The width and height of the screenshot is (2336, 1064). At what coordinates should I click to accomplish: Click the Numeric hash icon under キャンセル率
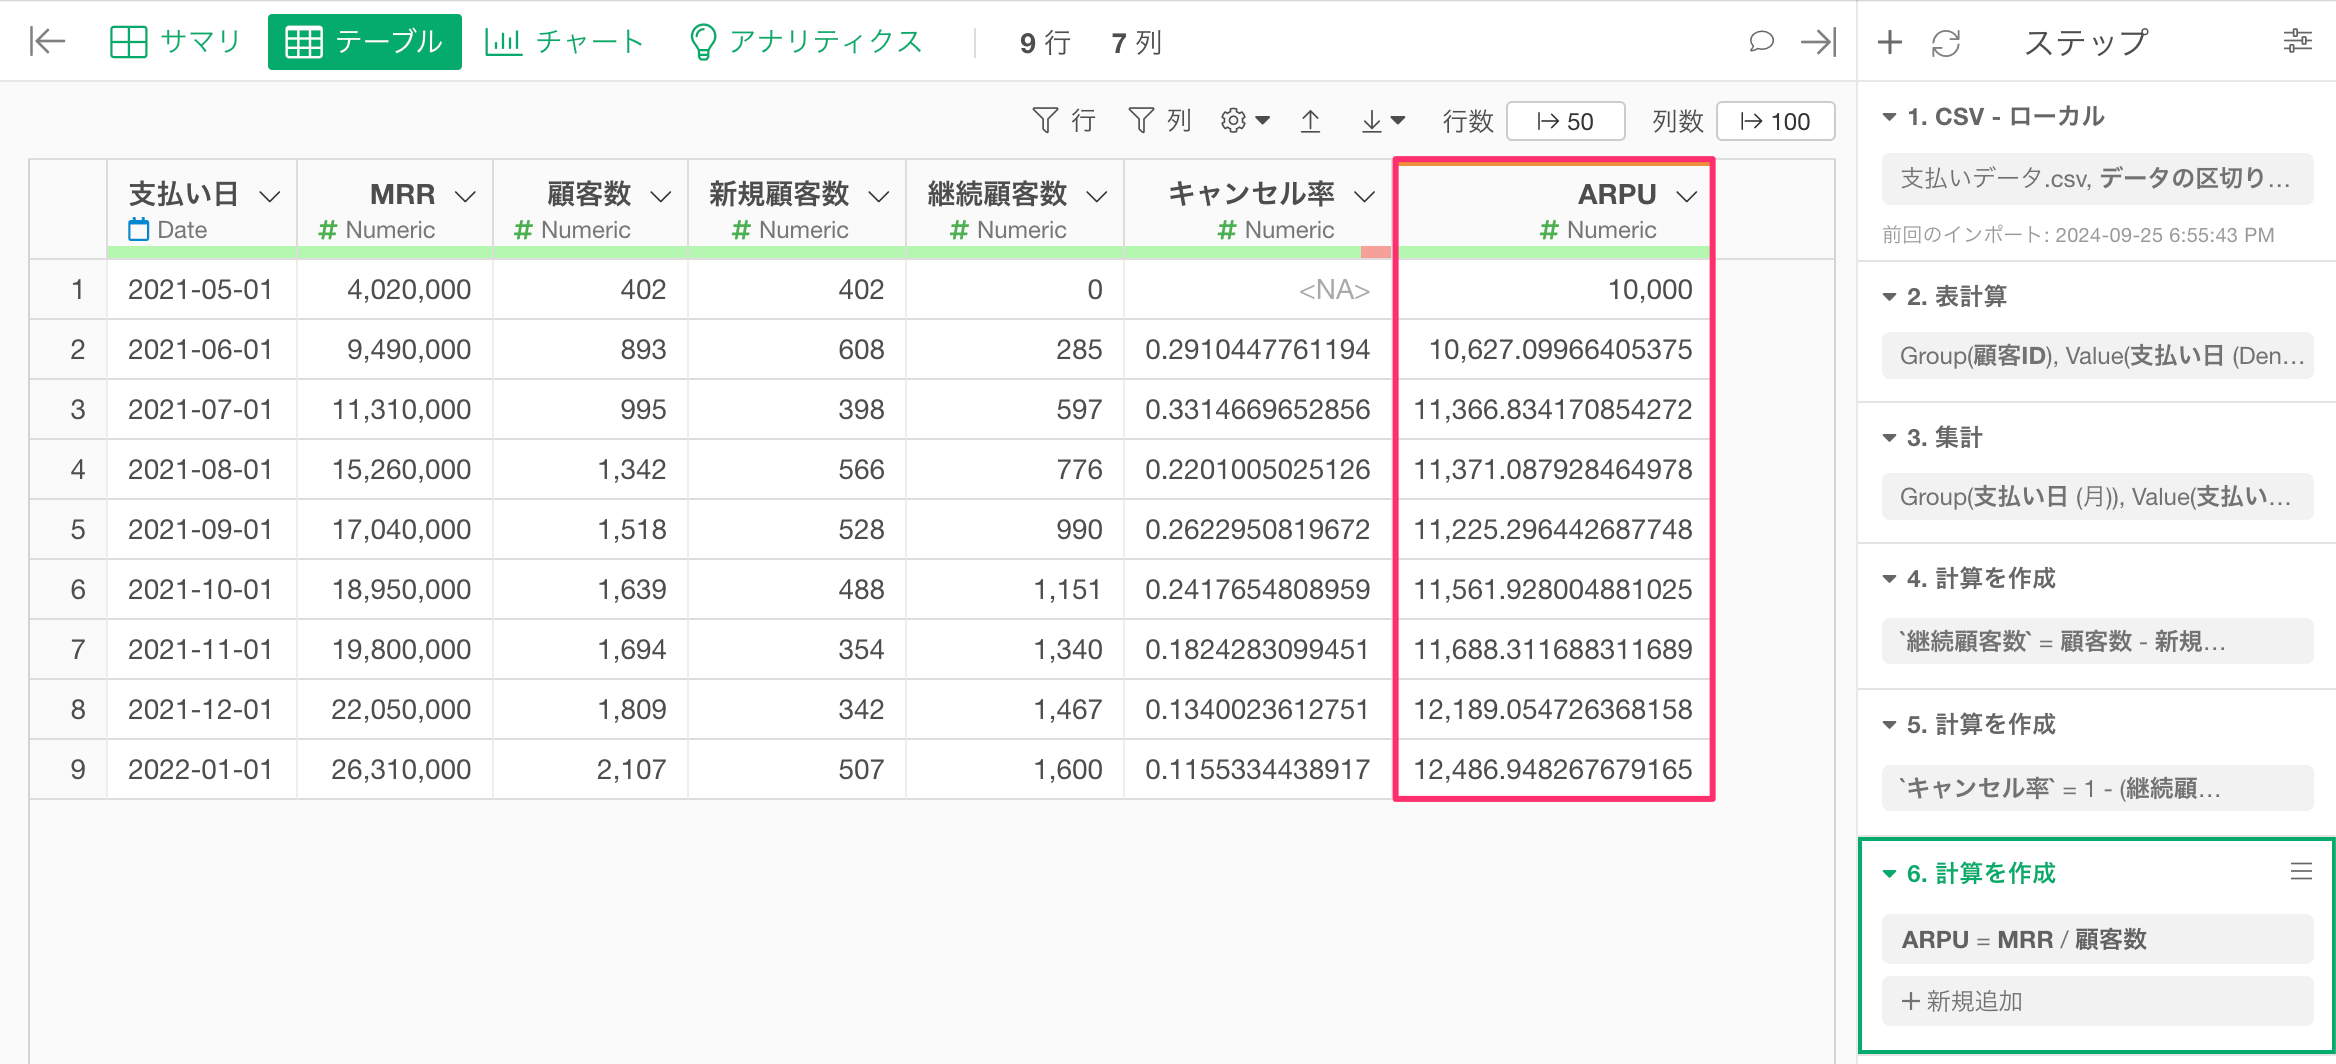pyautogui.click(x=1227, y=230)
